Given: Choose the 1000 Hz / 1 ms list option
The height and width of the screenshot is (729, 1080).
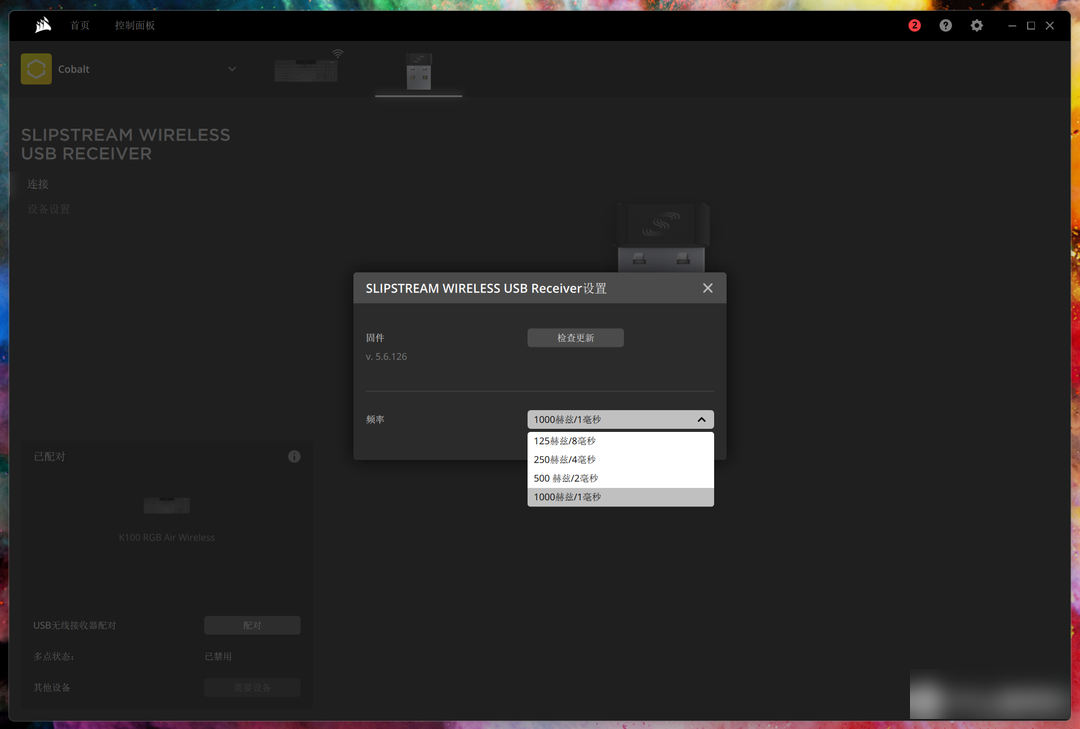Looking at the screenshot, I should 621,497.
